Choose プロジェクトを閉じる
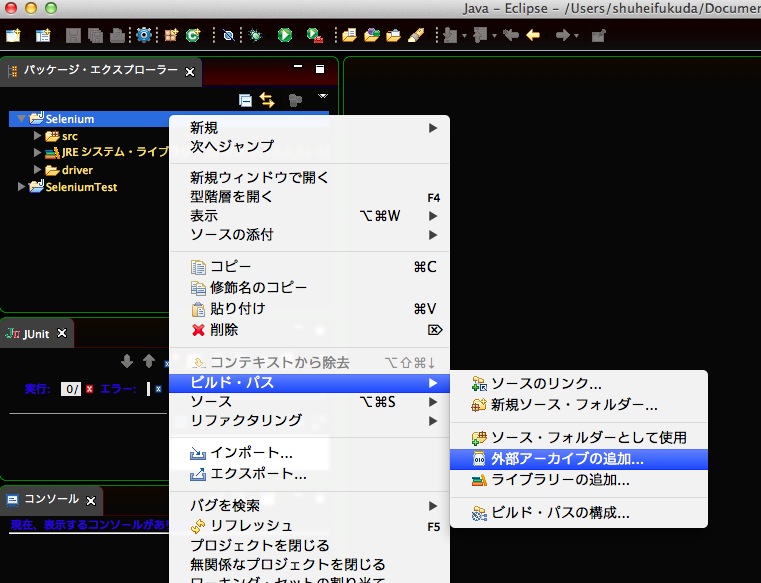Image resolution: width=761 pixels, height=583 pixels. pyautogui.click(x=309, y=545)
